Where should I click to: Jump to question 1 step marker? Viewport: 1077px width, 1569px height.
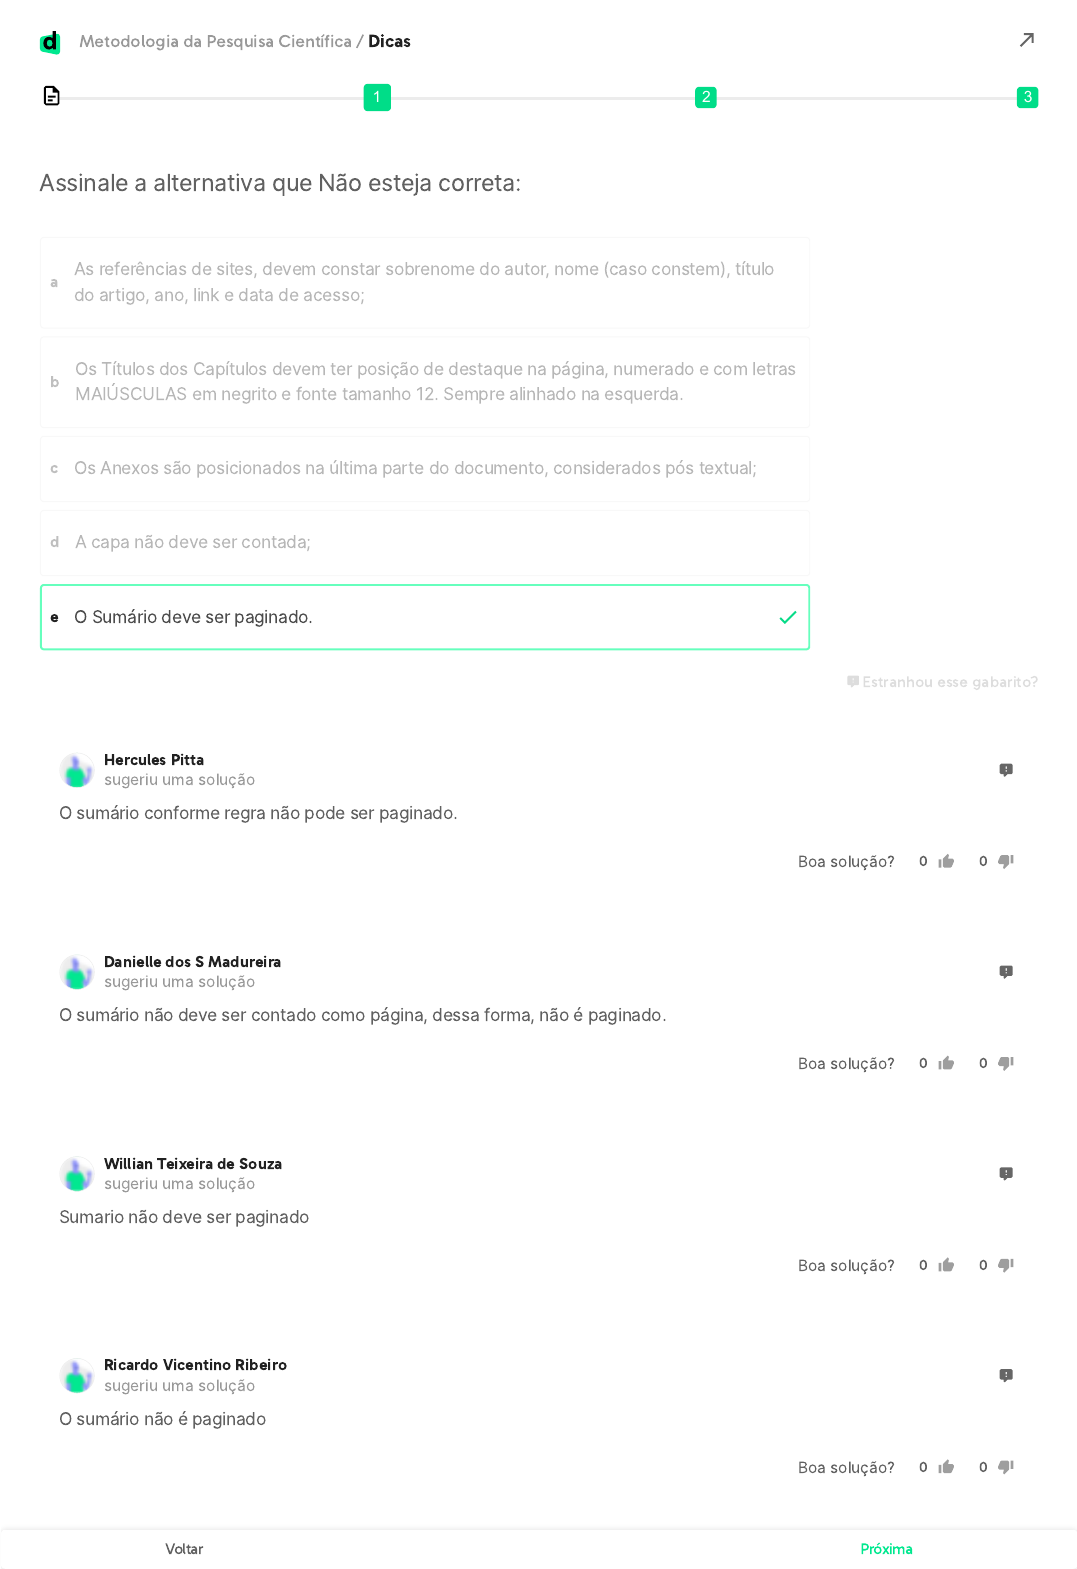coord(377,97)
